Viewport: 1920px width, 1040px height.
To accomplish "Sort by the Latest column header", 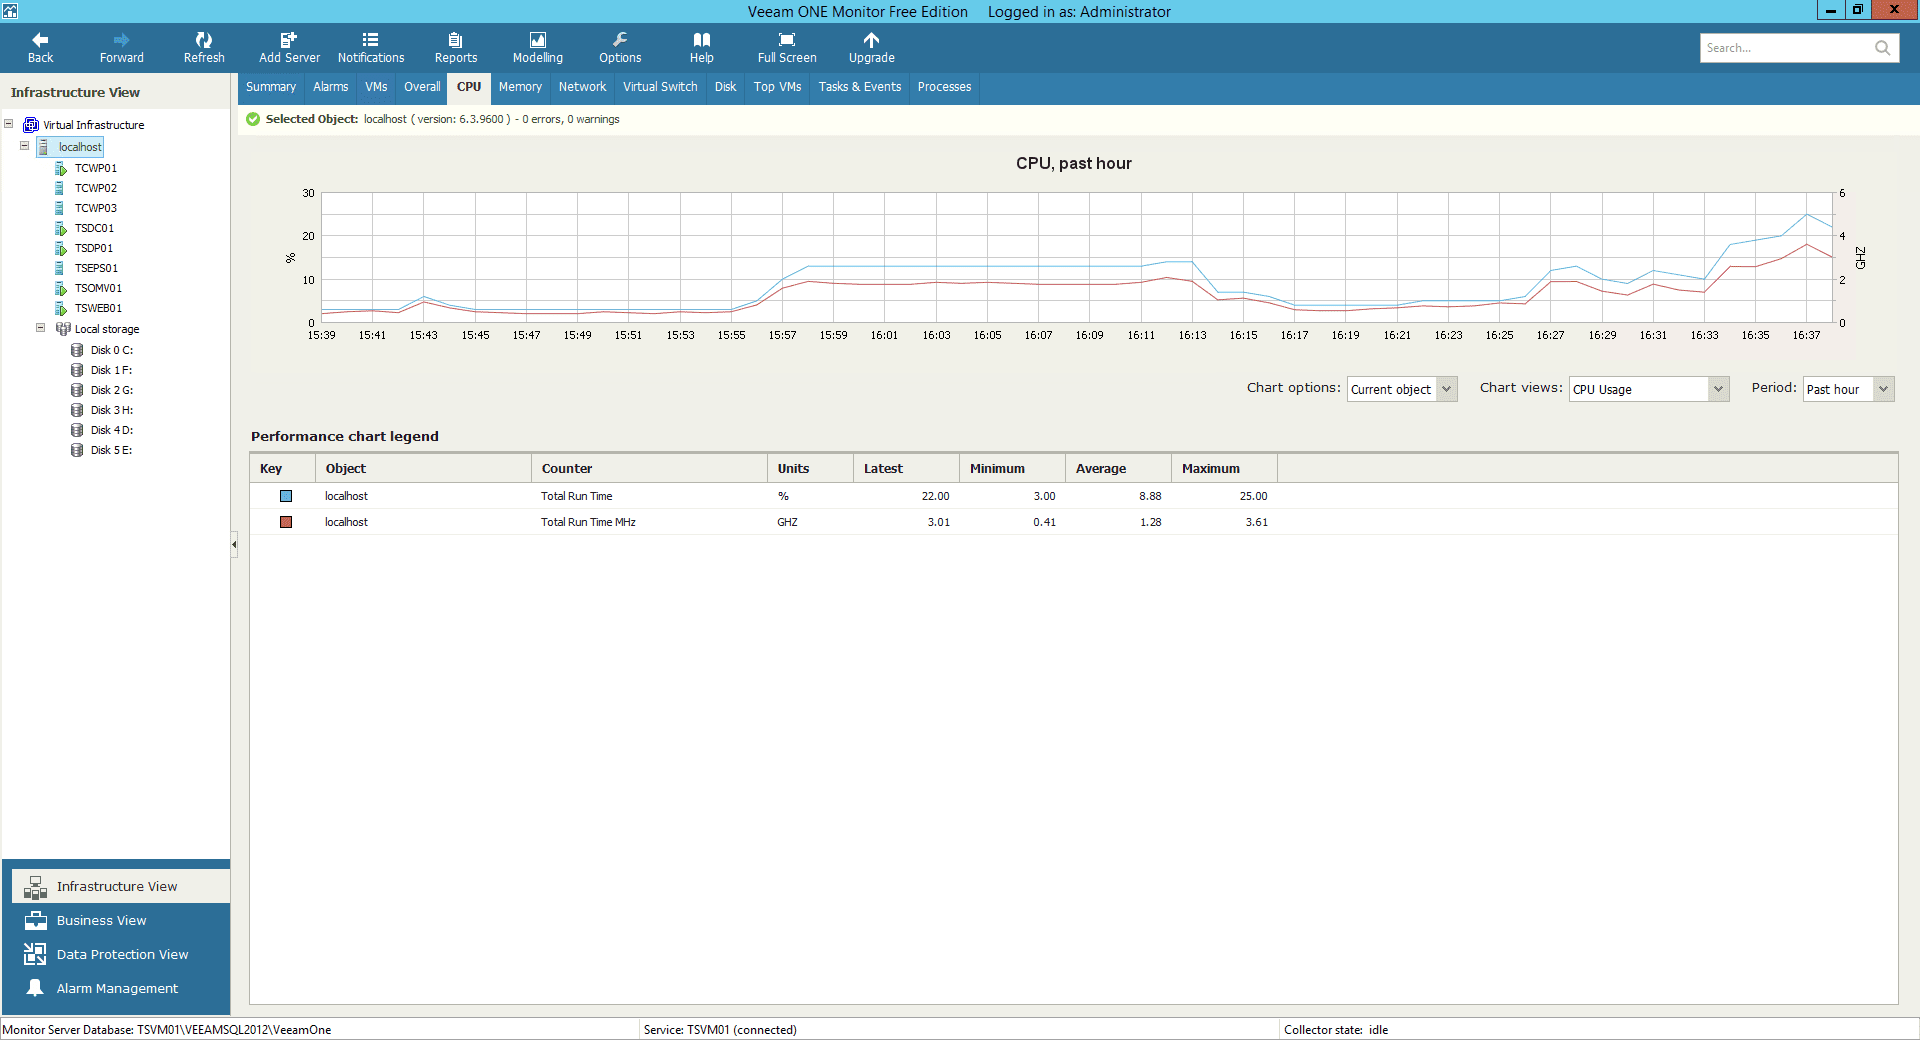I will coord(906,468).
